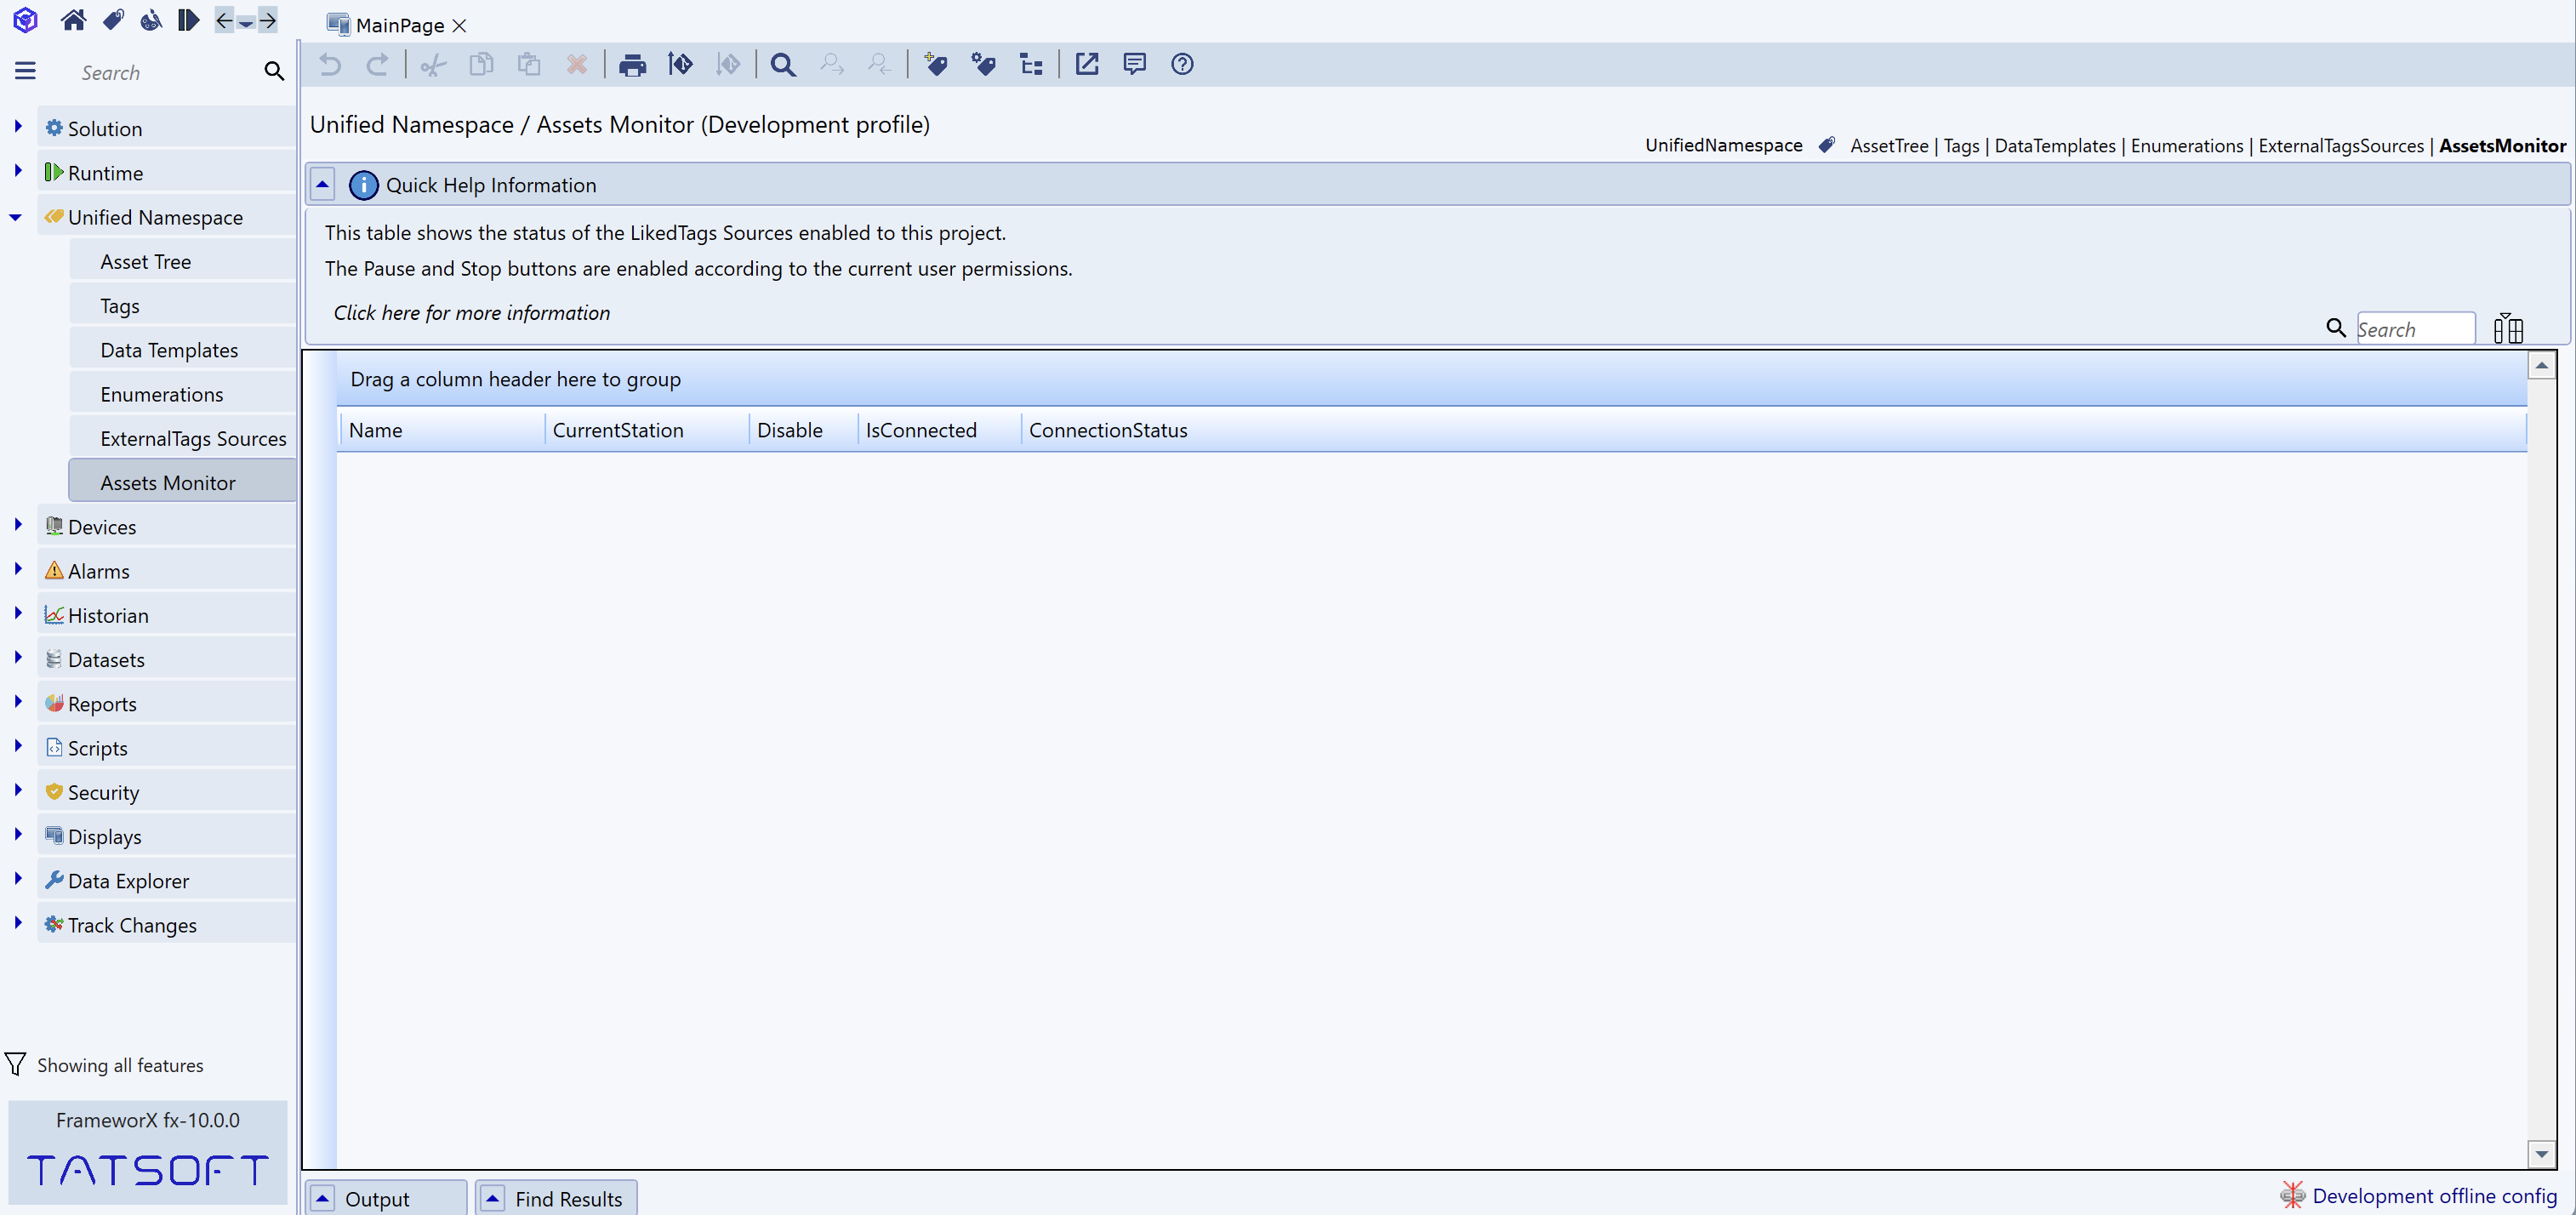This screenshot has width=2576, height=1215.
Task: Select Asset Tree in the sidebar
Action: click(x=146, y=262)
